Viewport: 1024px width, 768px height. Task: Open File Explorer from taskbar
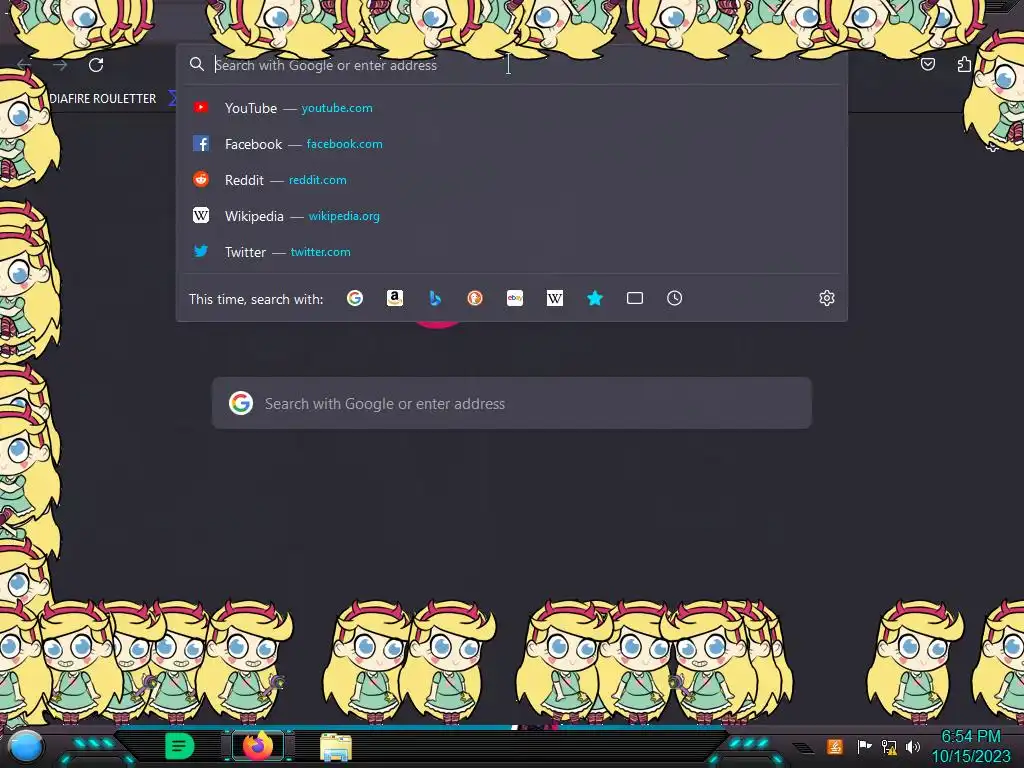pos(336,746)
